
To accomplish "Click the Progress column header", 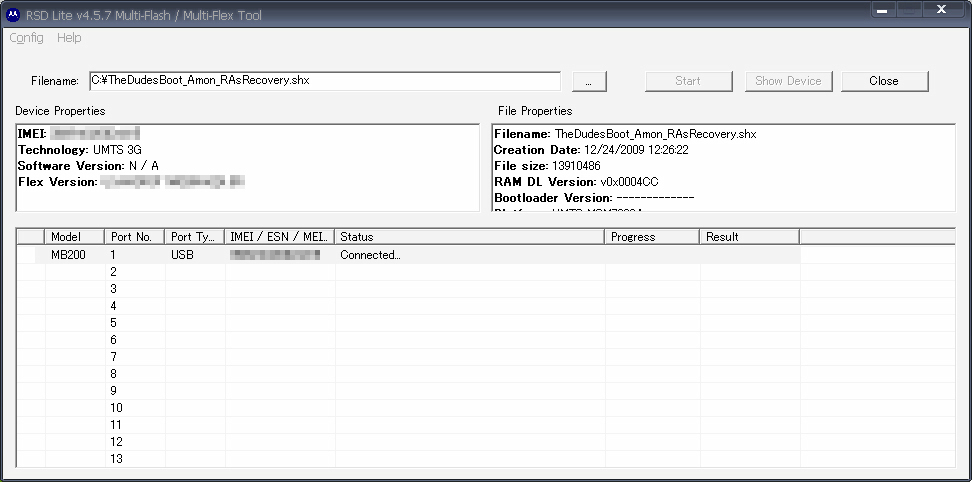I will click(652, 237).
